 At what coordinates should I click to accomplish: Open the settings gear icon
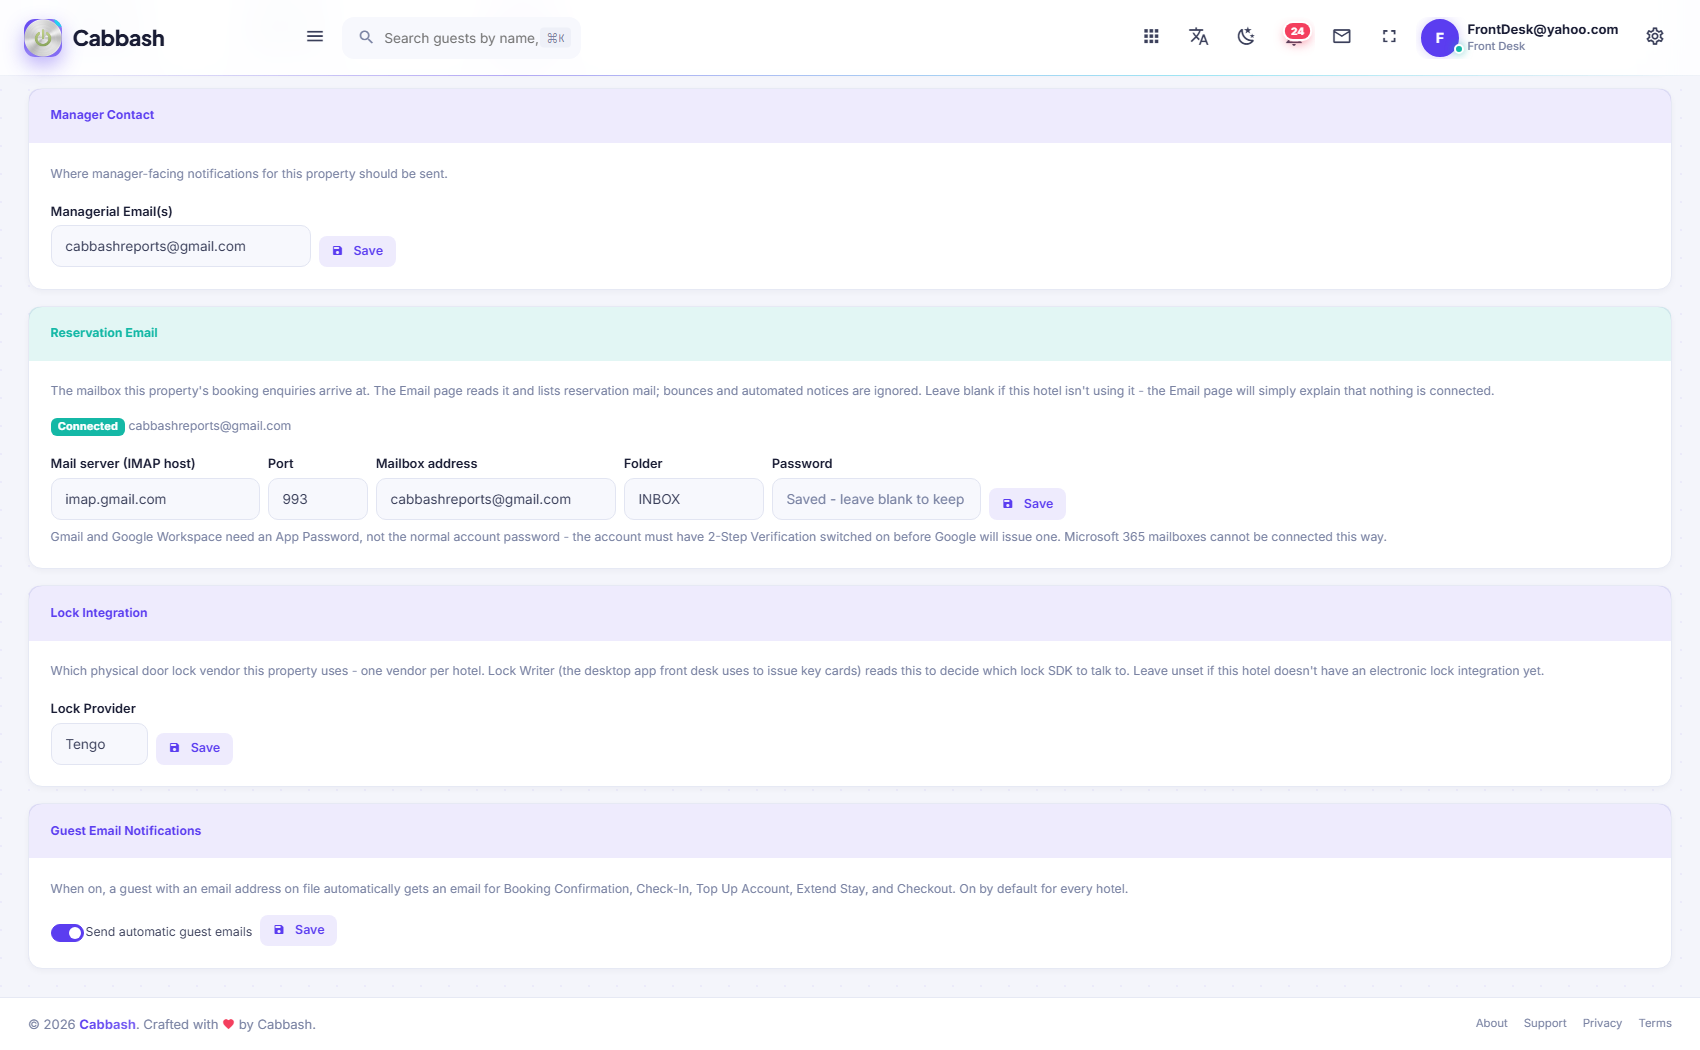coord(1655,37)
